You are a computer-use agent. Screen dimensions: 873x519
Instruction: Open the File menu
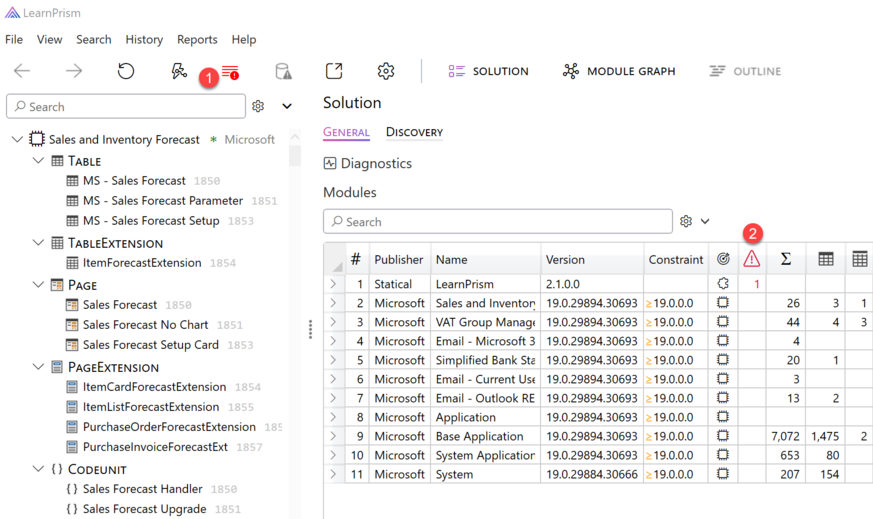(x=14, y=40)
